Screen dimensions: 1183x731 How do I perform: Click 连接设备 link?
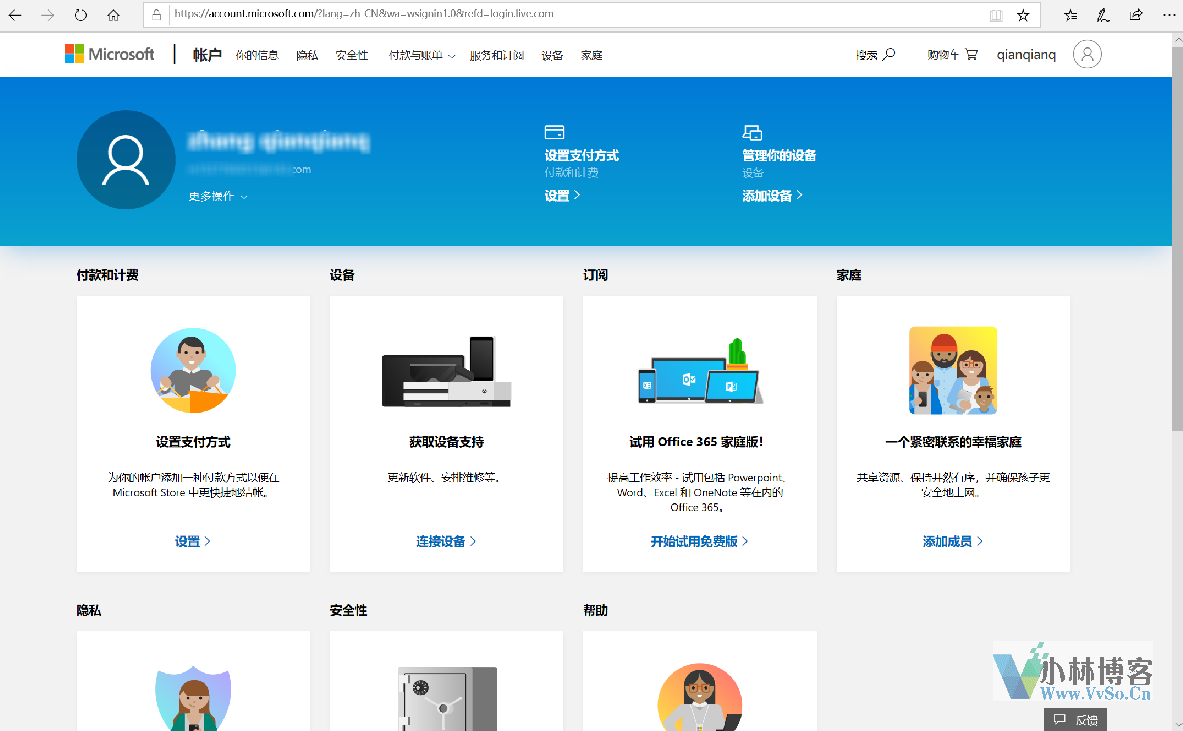click(446, 541)
